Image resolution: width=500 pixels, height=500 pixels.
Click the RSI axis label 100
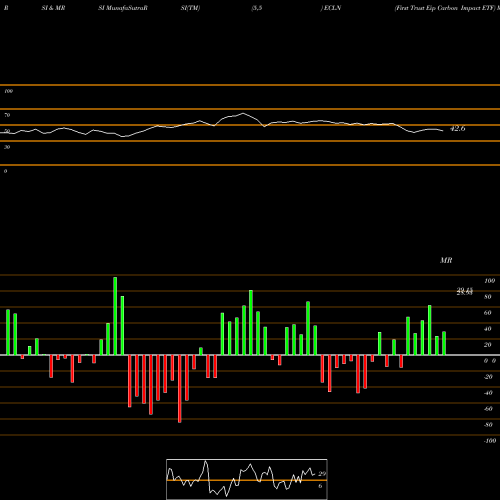(x=8, y=91)
